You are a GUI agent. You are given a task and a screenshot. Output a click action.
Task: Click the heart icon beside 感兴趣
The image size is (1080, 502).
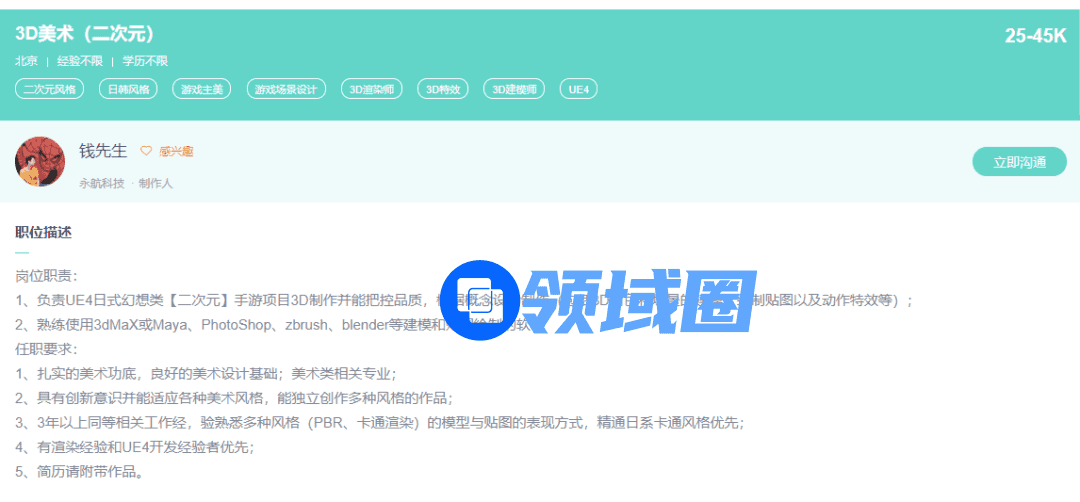click(146, 151)
